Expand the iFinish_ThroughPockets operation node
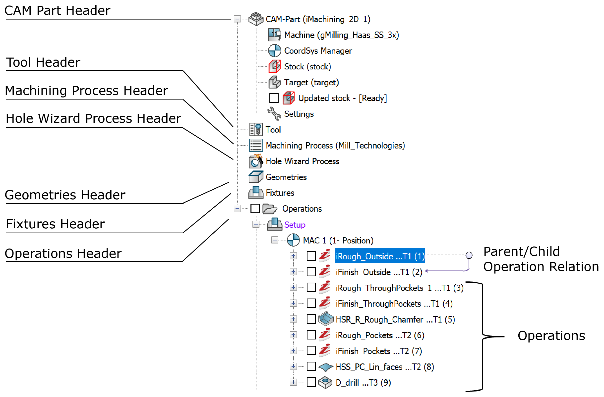This screenshot has width=604, height=397. 294,303
